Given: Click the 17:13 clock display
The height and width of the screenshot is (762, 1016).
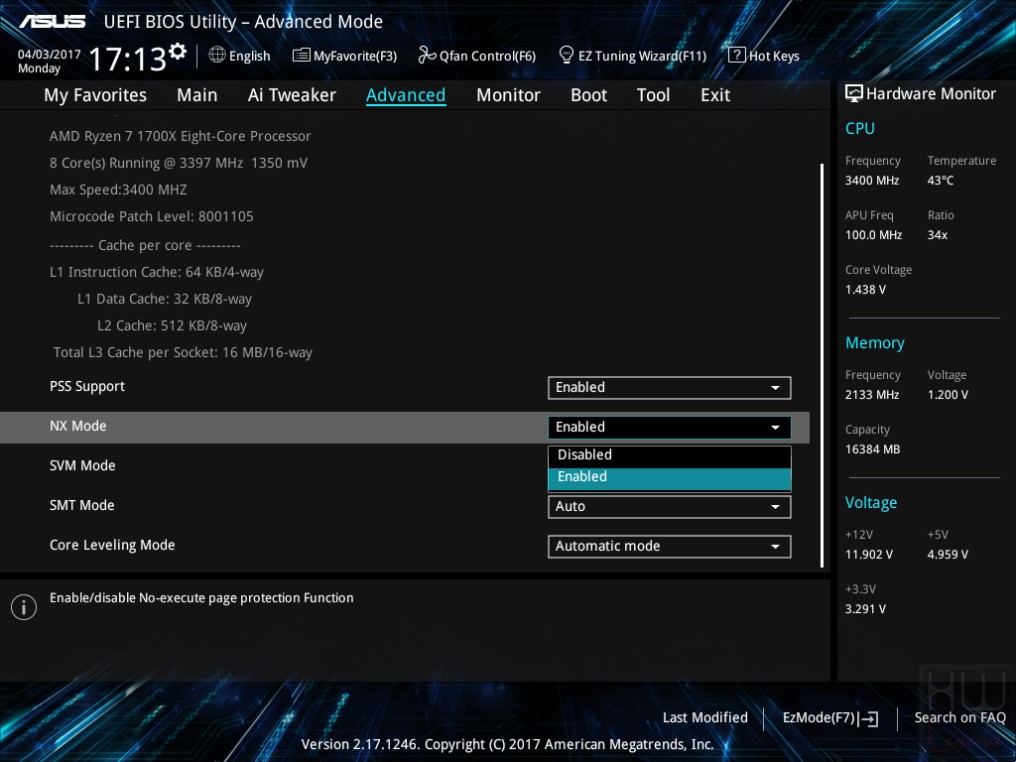Looking at the screenshot, I should coord(128,59).
